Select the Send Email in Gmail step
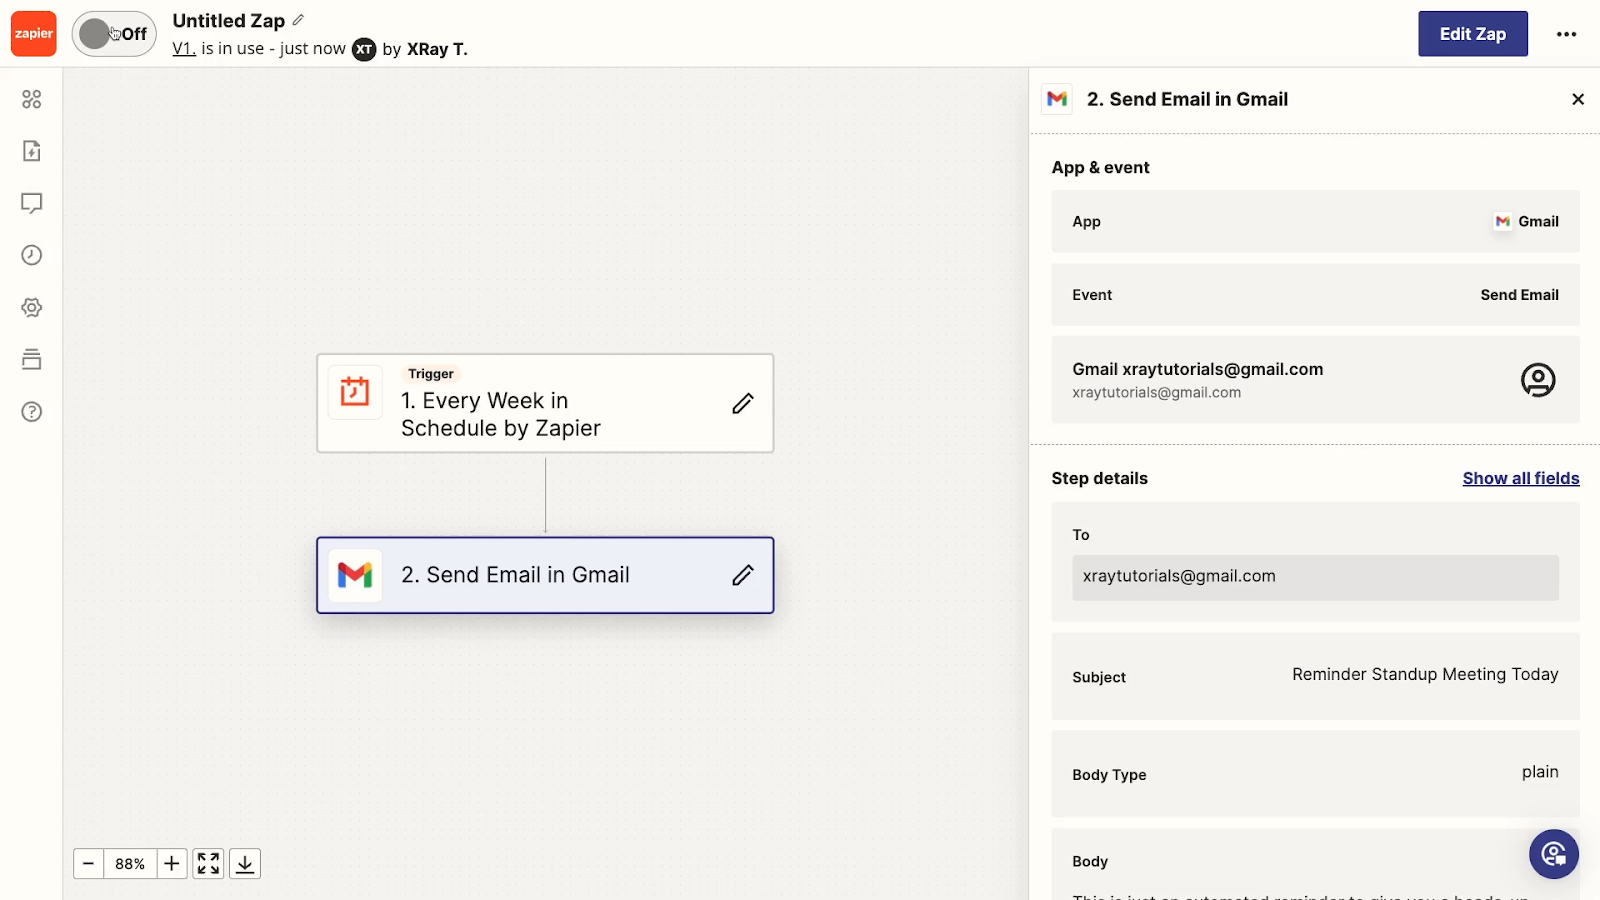Screen dimensions: 1600x900 click(x=545, y=575)
